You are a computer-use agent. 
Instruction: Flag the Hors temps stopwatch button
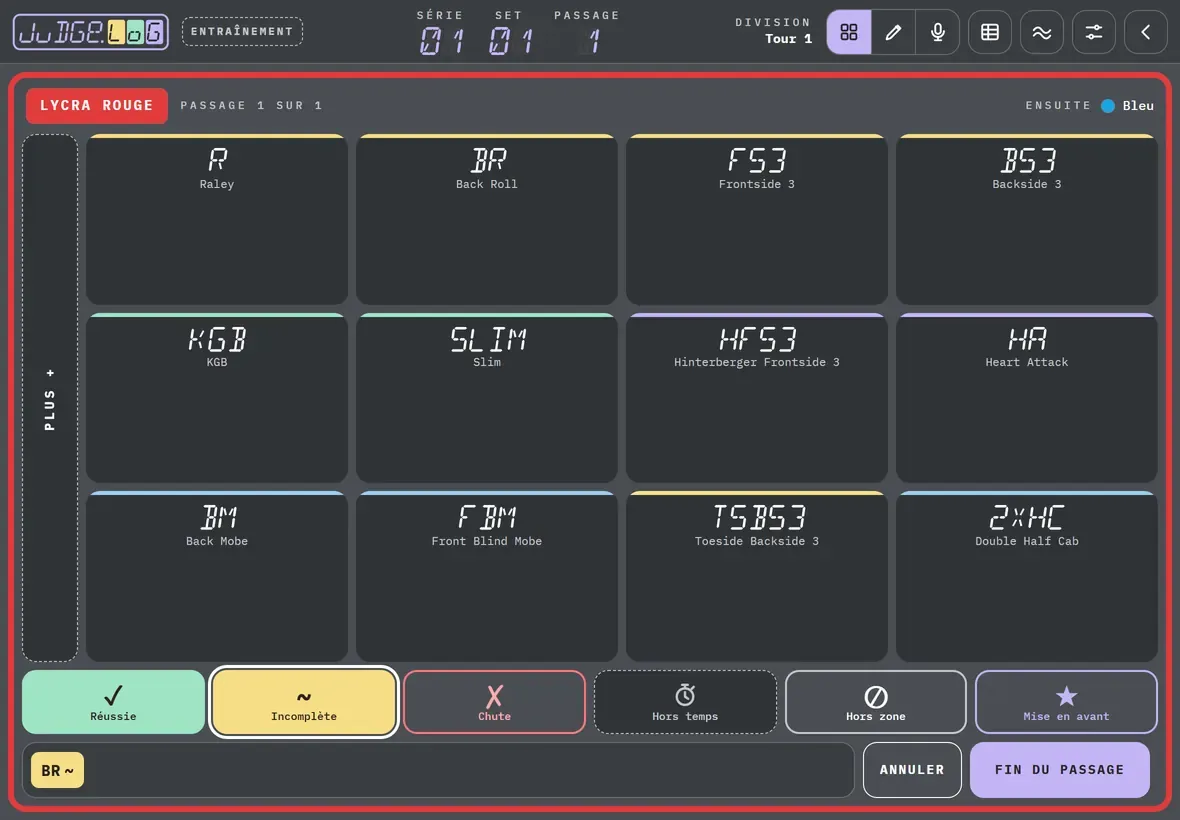(685, 702)
